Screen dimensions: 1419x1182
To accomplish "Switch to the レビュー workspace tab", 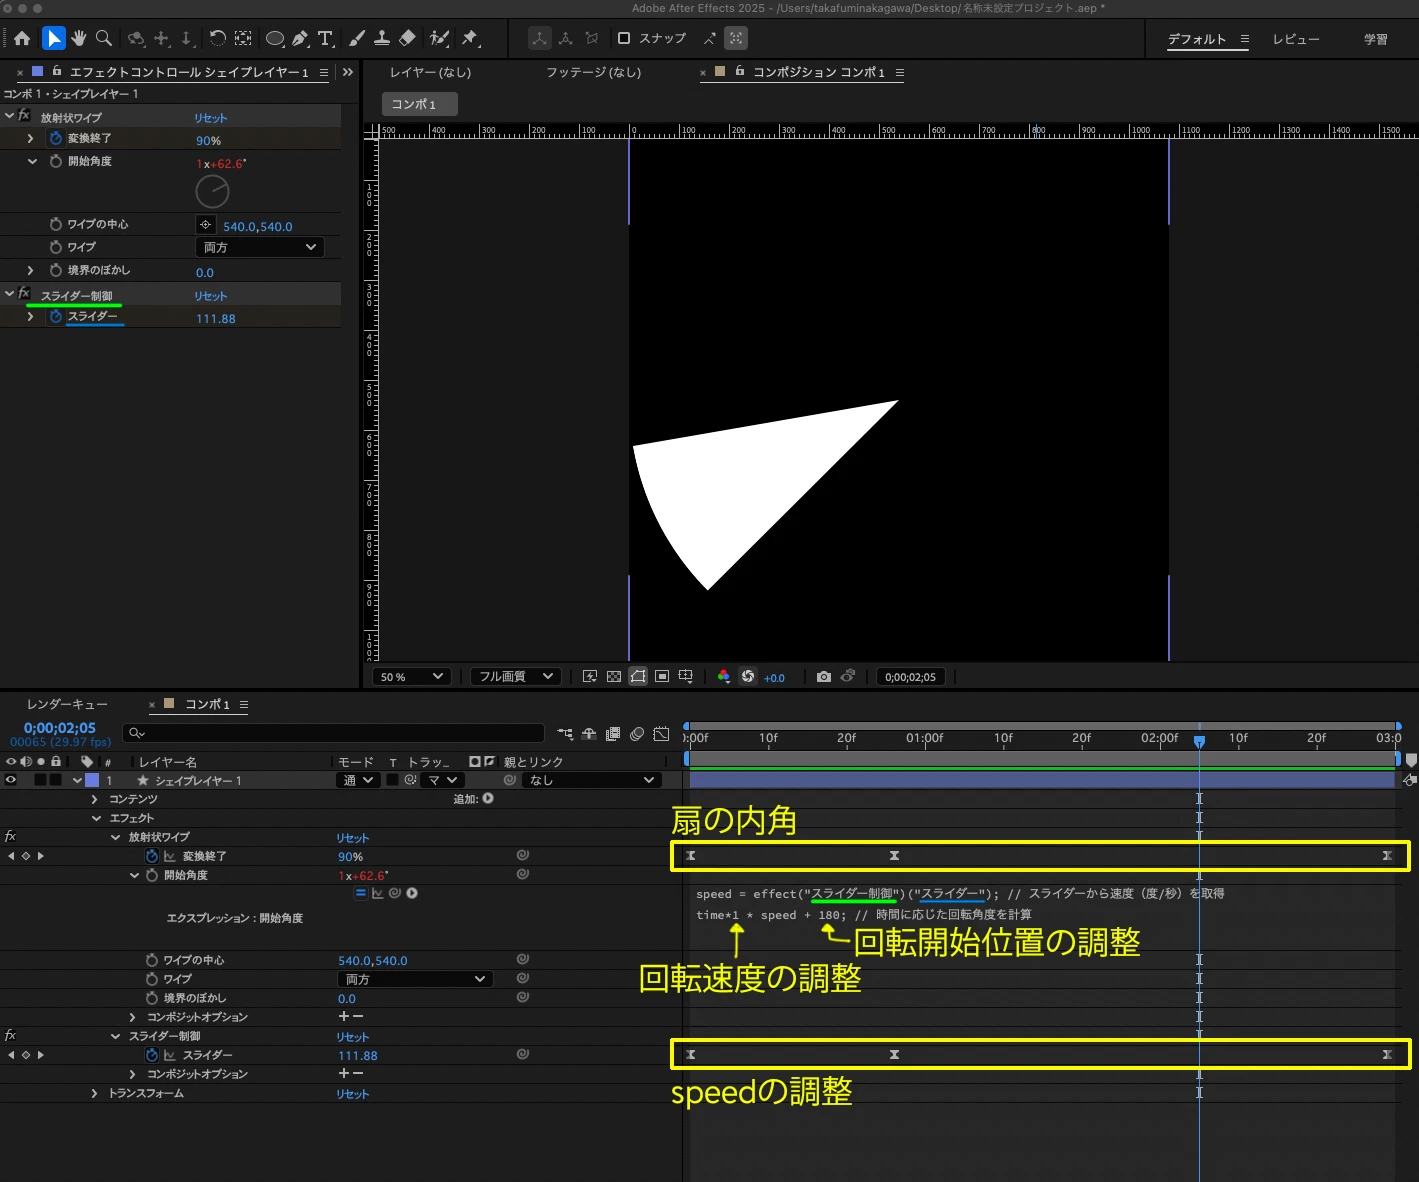I will (1295, 39).
